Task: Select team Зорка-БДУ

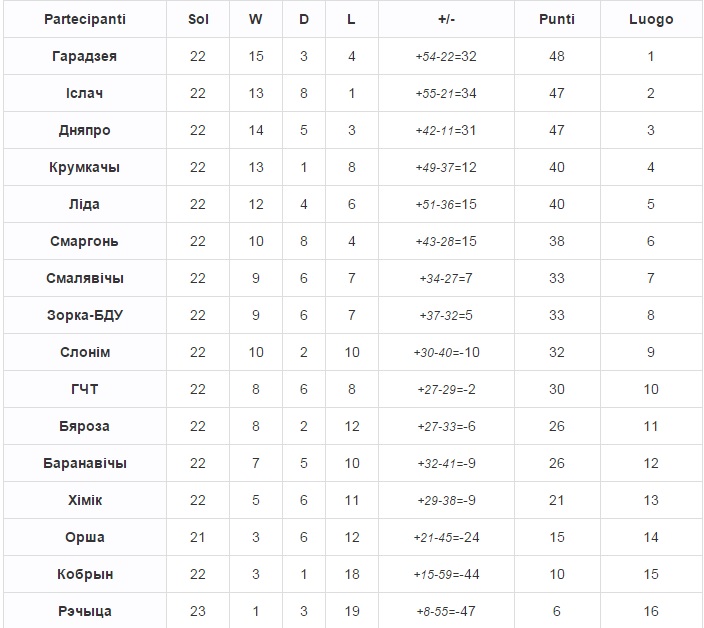Action: tap(85, 315)
